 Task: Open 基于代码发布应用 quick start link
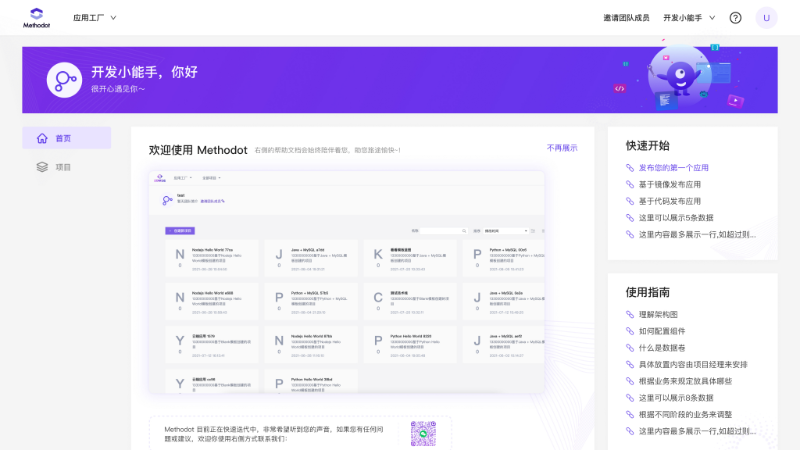click(670, 201)
